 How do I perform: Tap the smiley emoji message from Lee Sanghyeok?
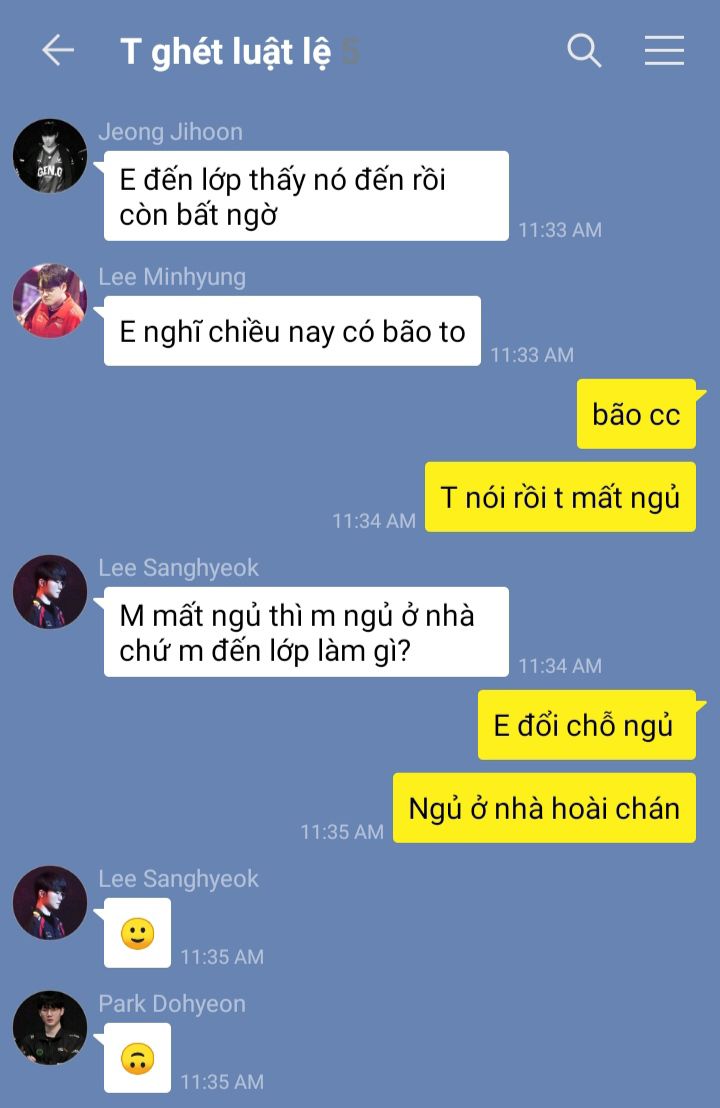[x=138, y=933]
